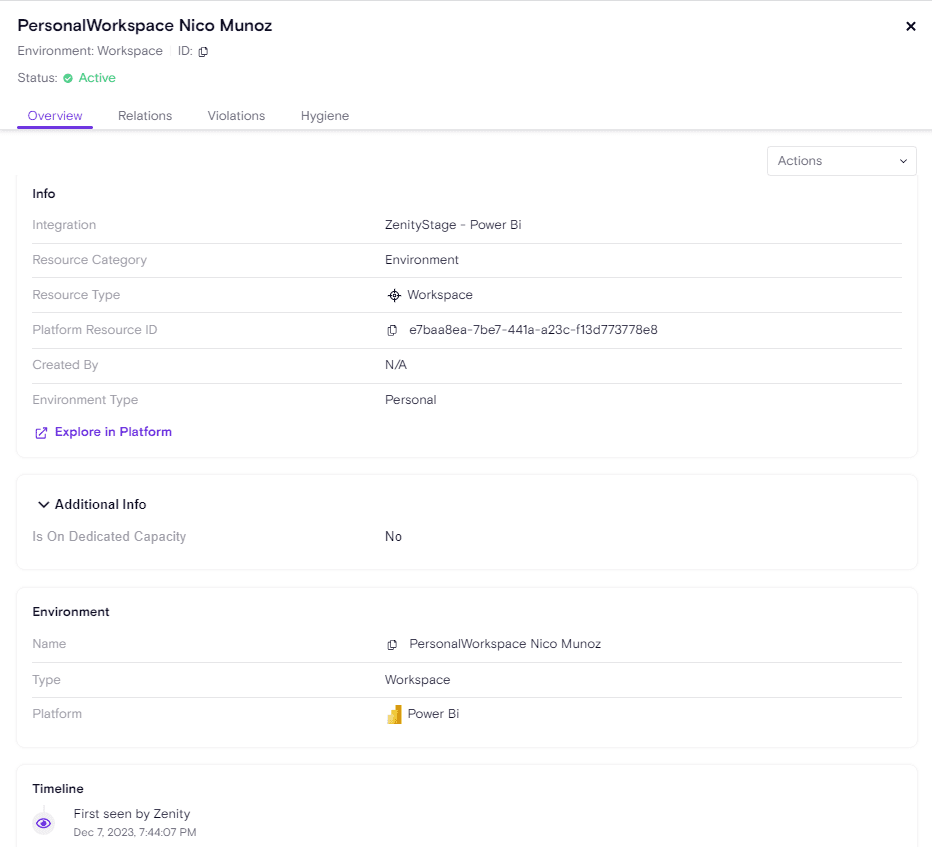Open the Violations tab
This screenshot has width=932, height=847.
tap(236, 116)
